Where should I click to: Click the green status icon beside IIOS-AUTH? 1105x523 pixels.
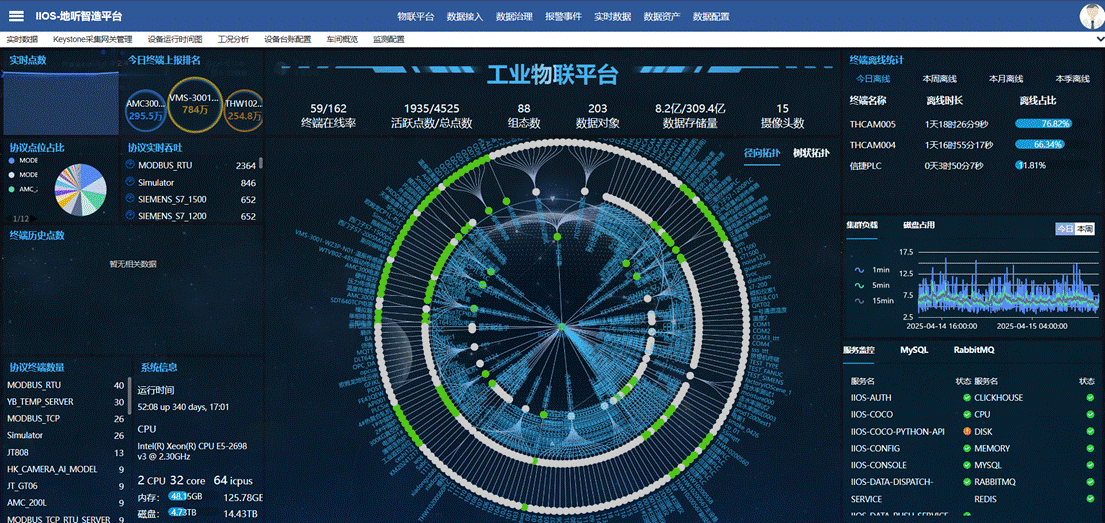coord(967,398)
